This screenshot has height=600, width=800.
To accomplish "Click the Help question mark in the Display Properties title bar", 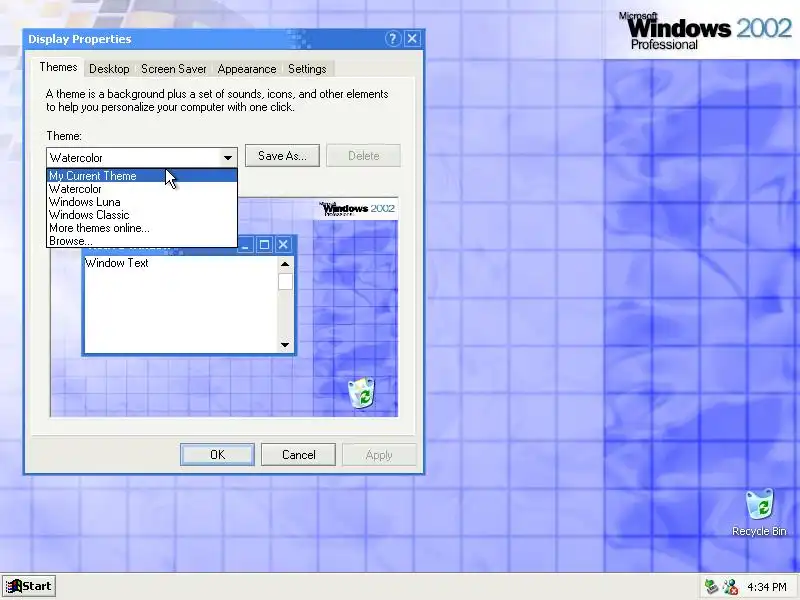I will coord(392,39).
